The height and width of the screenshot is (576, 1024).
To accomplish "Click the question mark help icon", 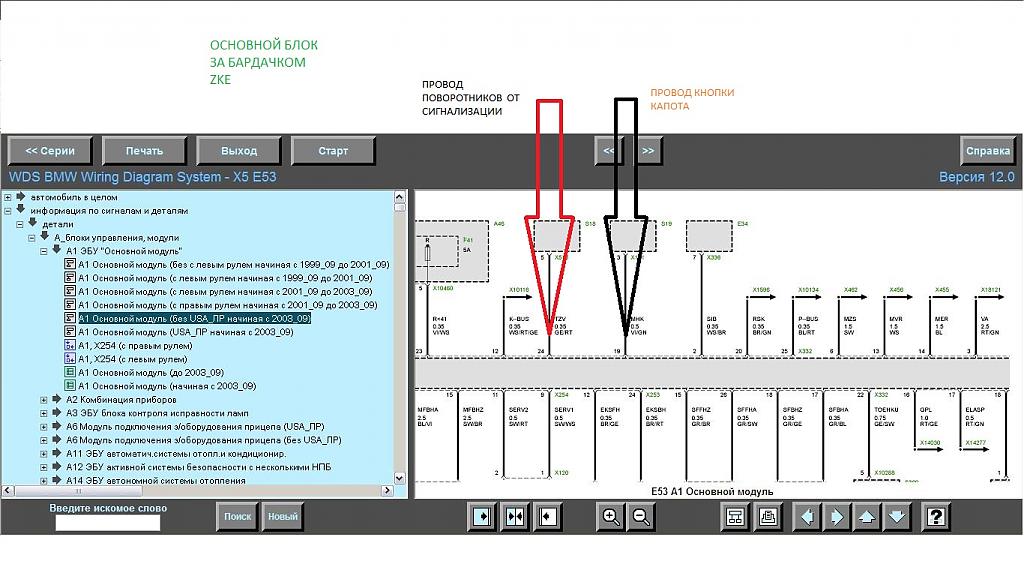I will (935, 517).
